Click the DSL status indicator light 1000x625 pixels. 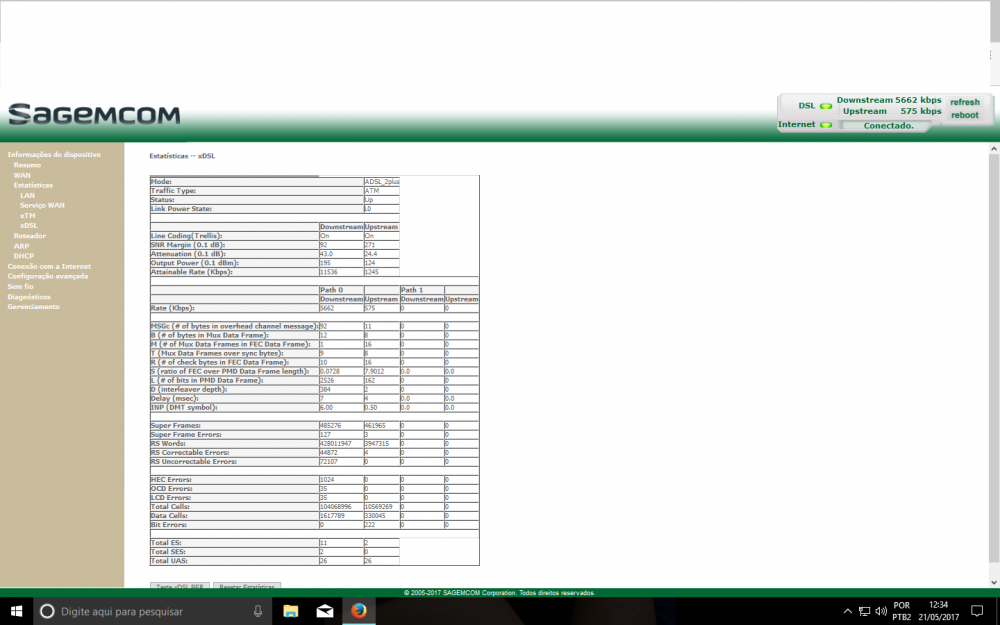click(826, 104)
